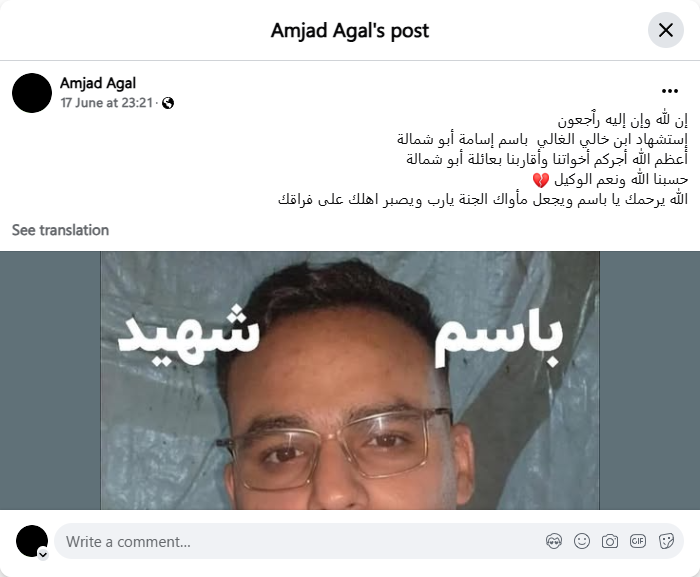Open avatar sticker picker in comment box
Screen dimensions: 700x577
click(554, 541)
